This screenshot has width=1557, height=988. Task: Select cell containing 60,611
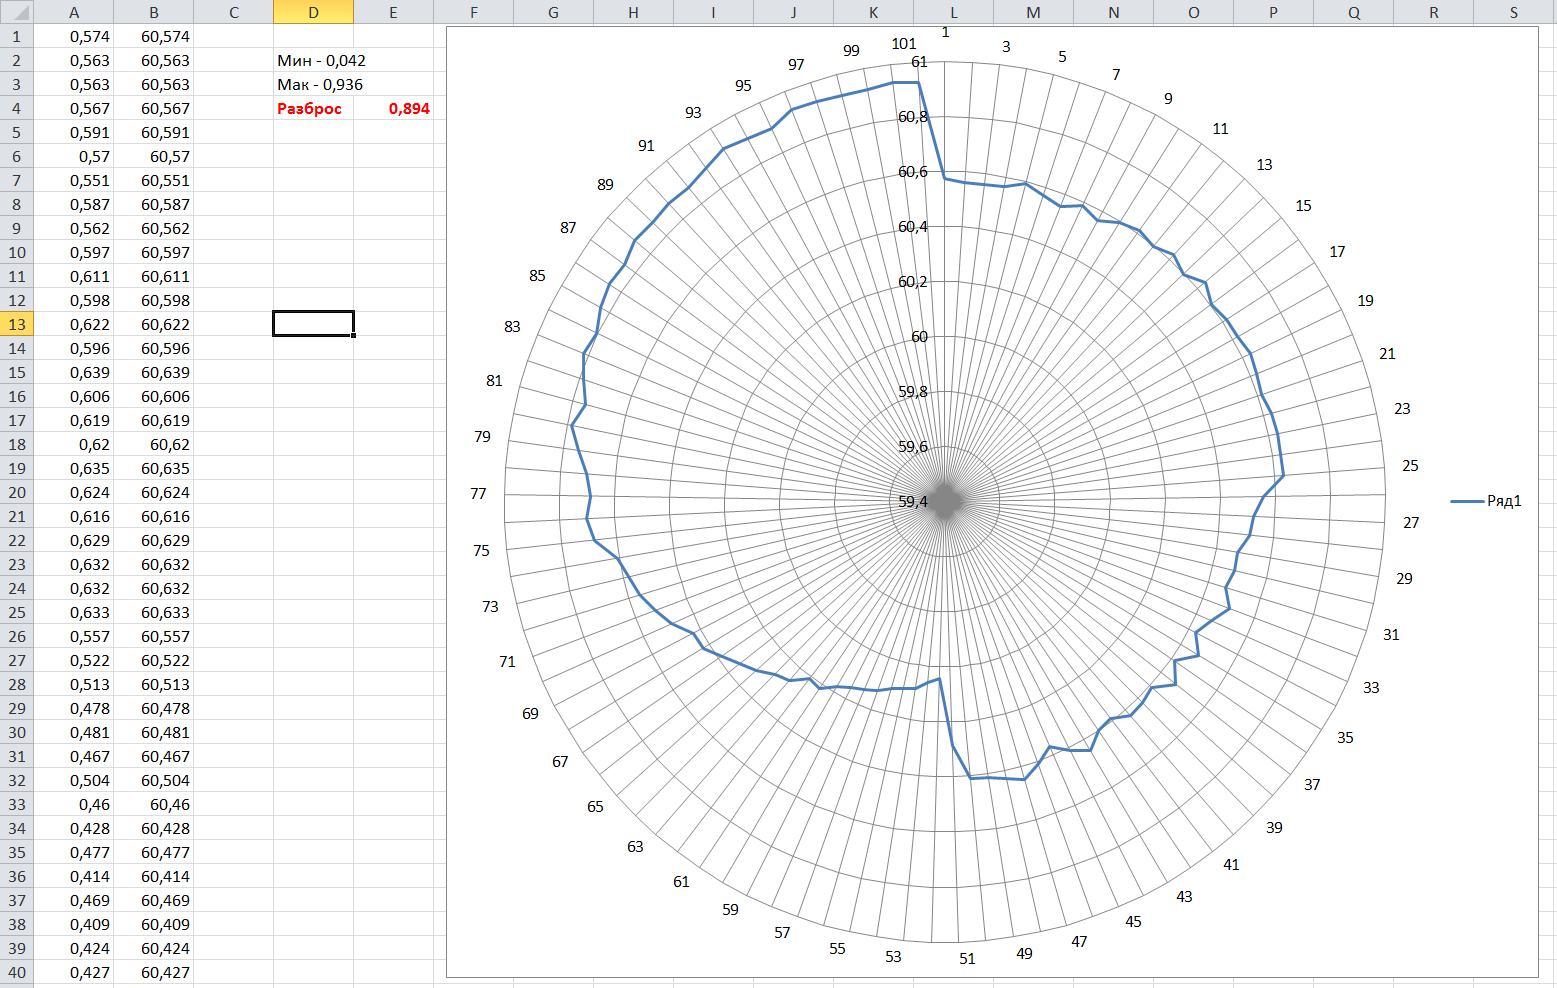tap(154, 276)
